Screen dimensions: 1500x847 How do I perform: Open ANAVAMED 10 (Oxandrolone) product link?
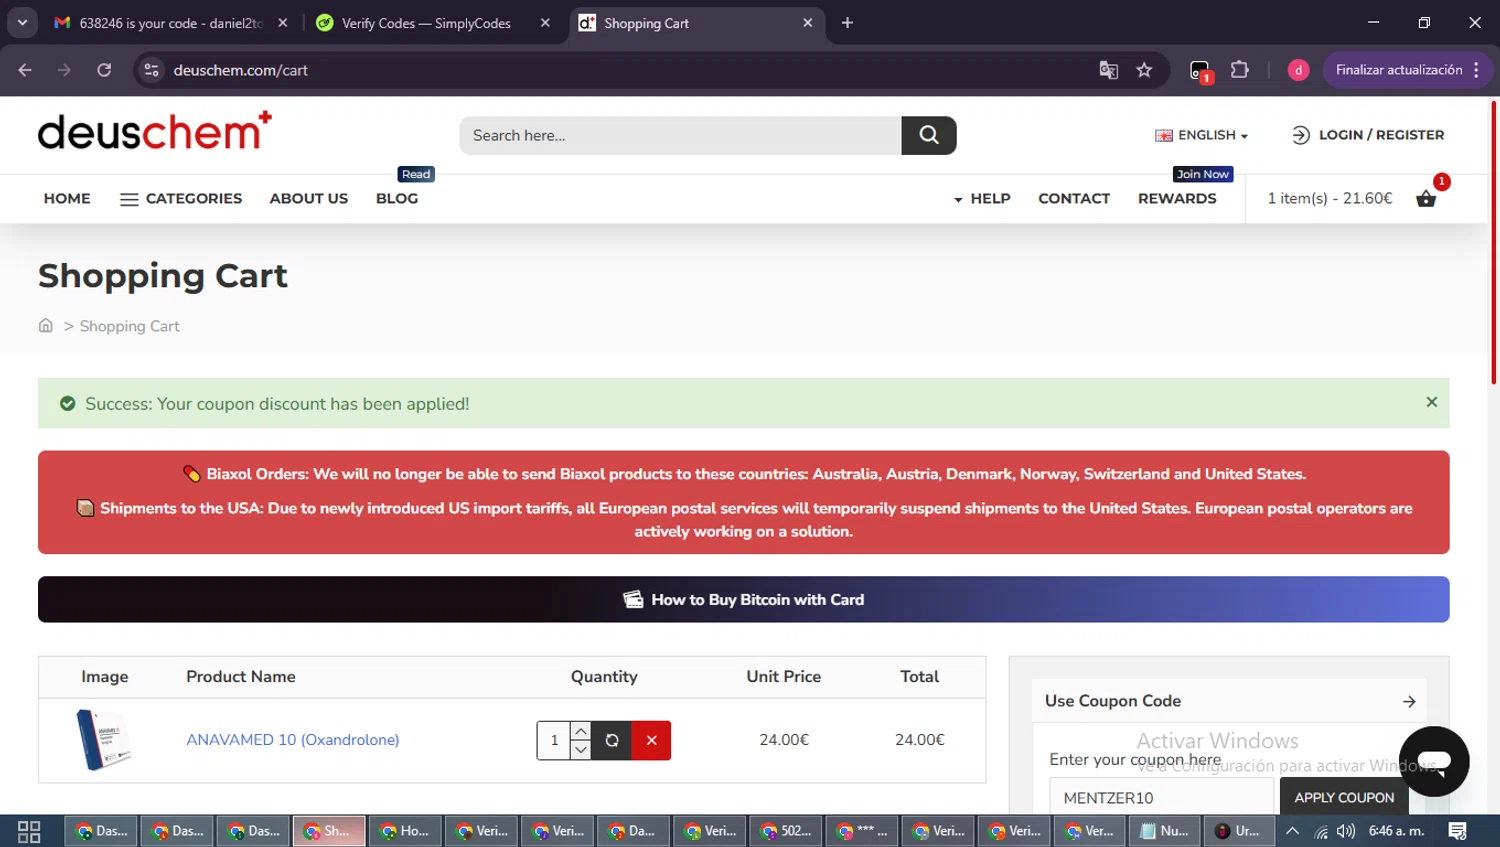click(x=293, y=740)
